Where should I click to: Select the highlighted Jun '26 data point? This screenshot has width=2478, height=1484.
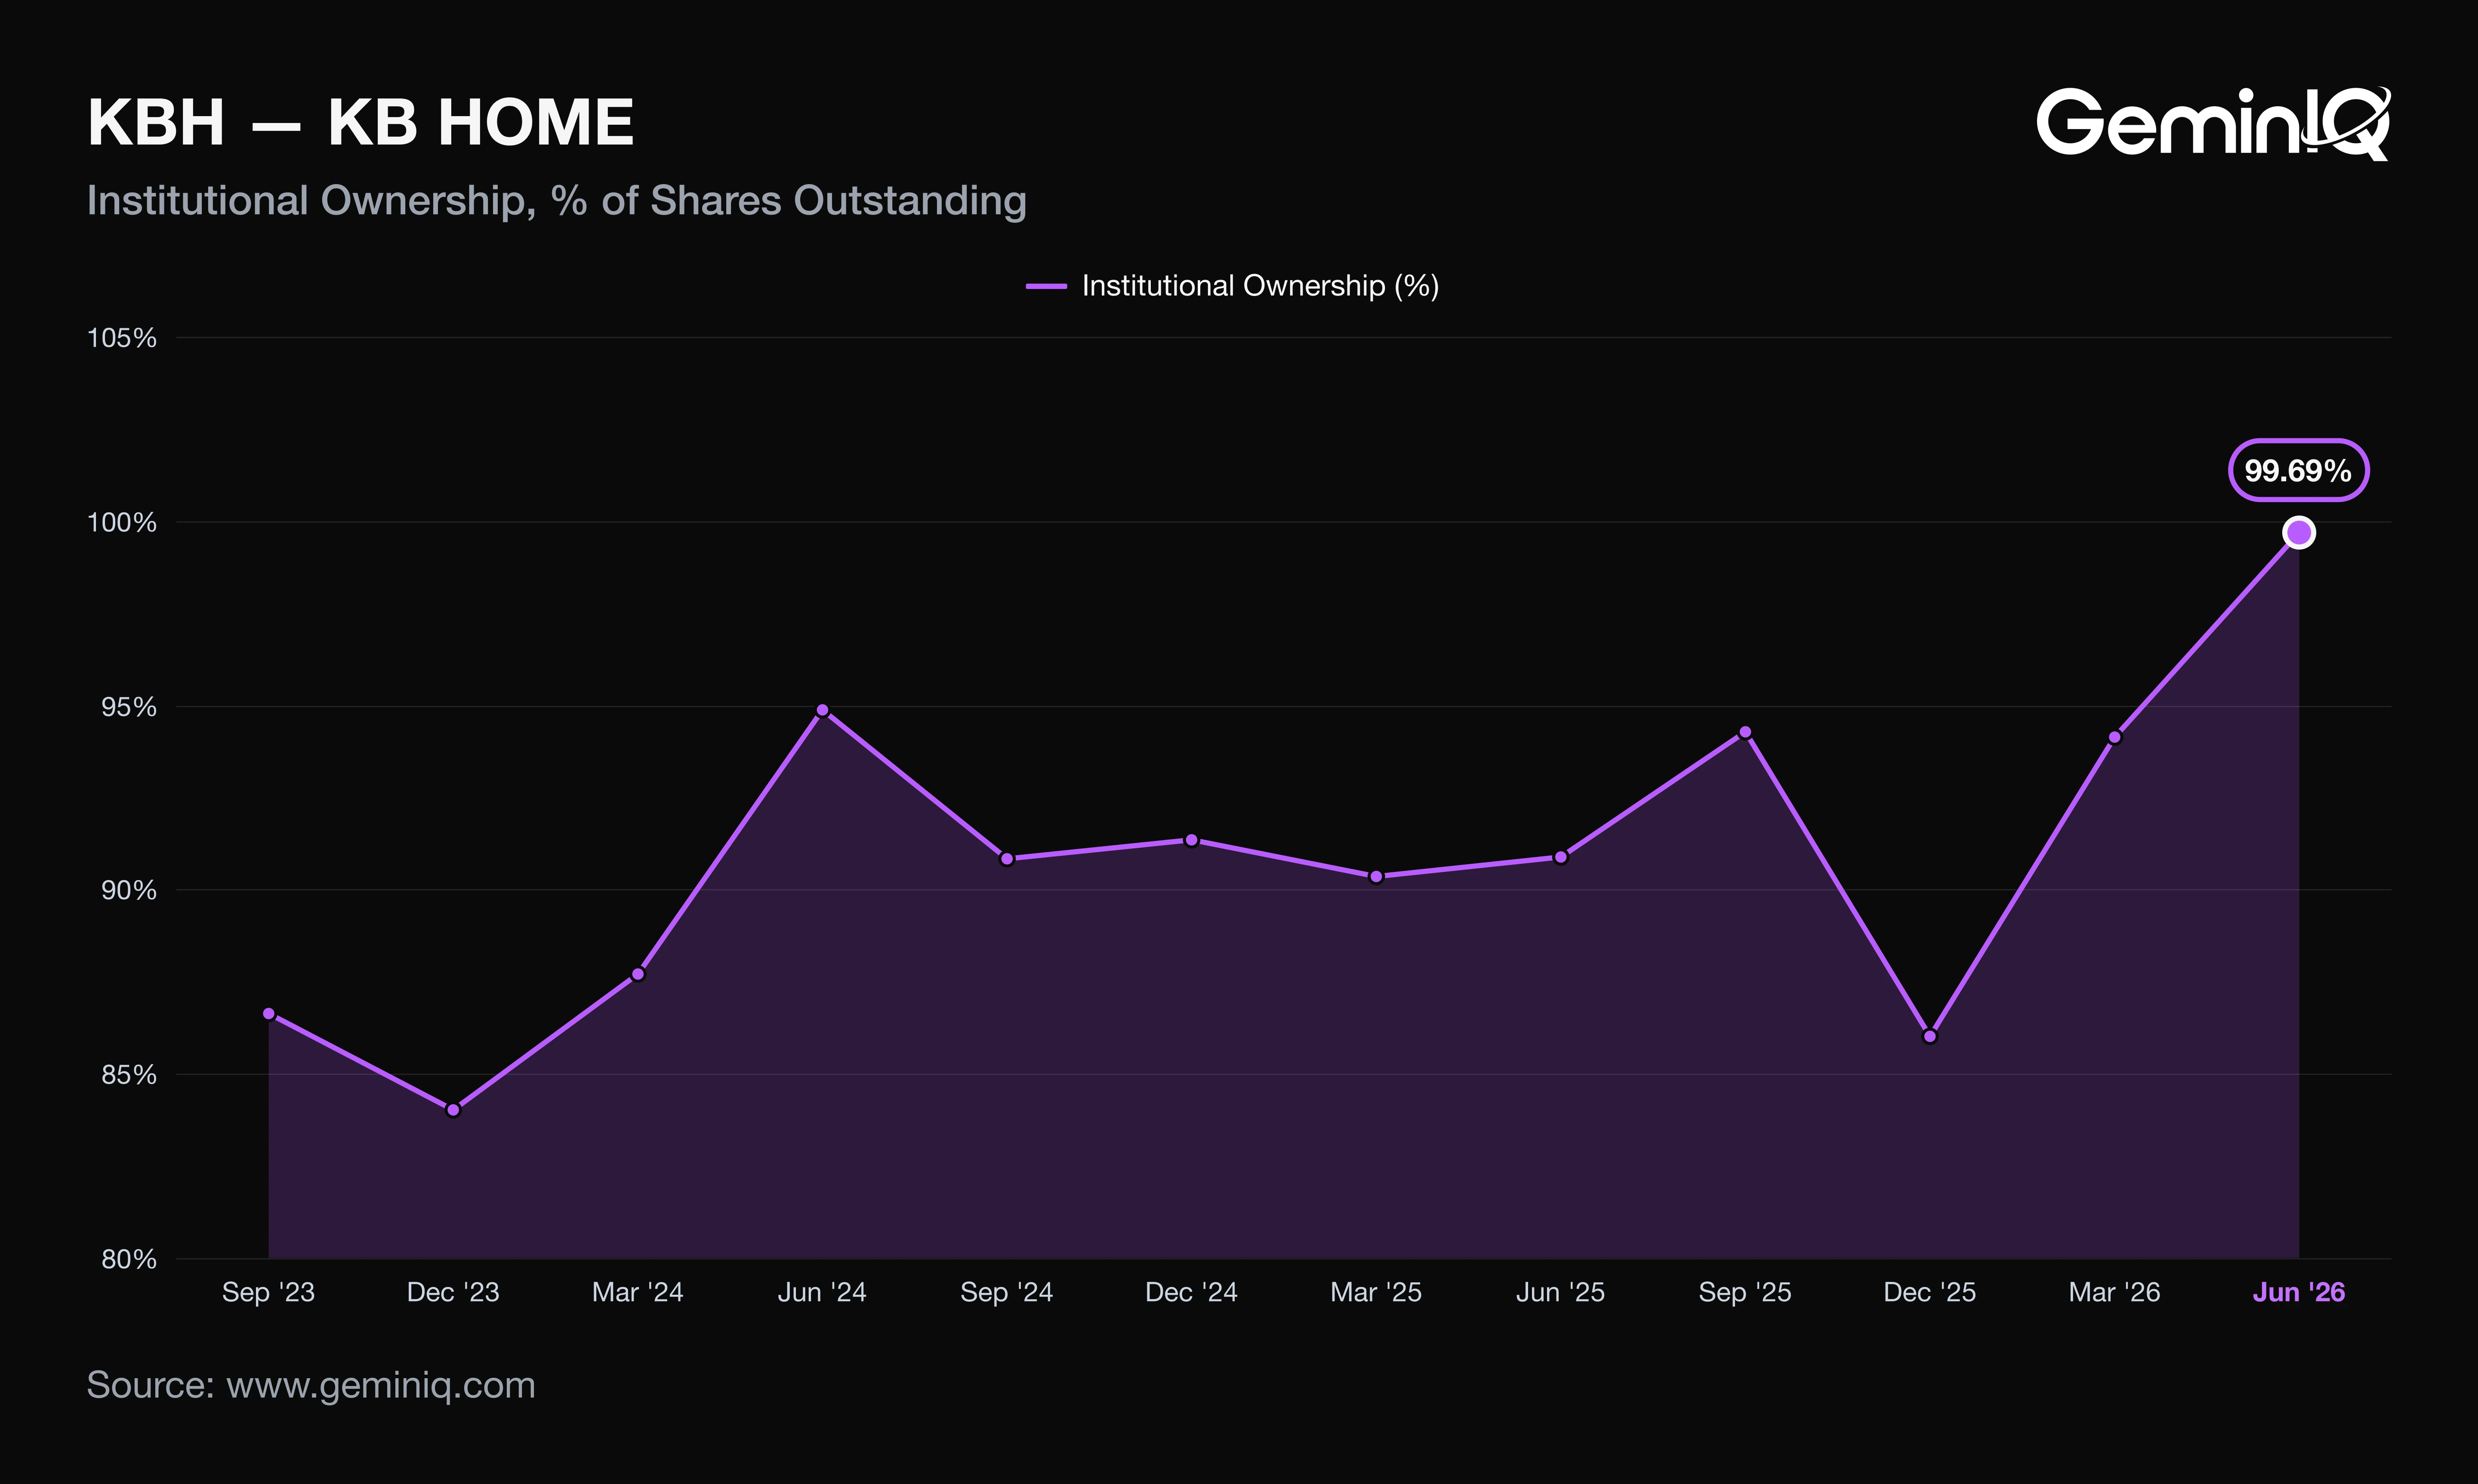(x=2299, y=533)
